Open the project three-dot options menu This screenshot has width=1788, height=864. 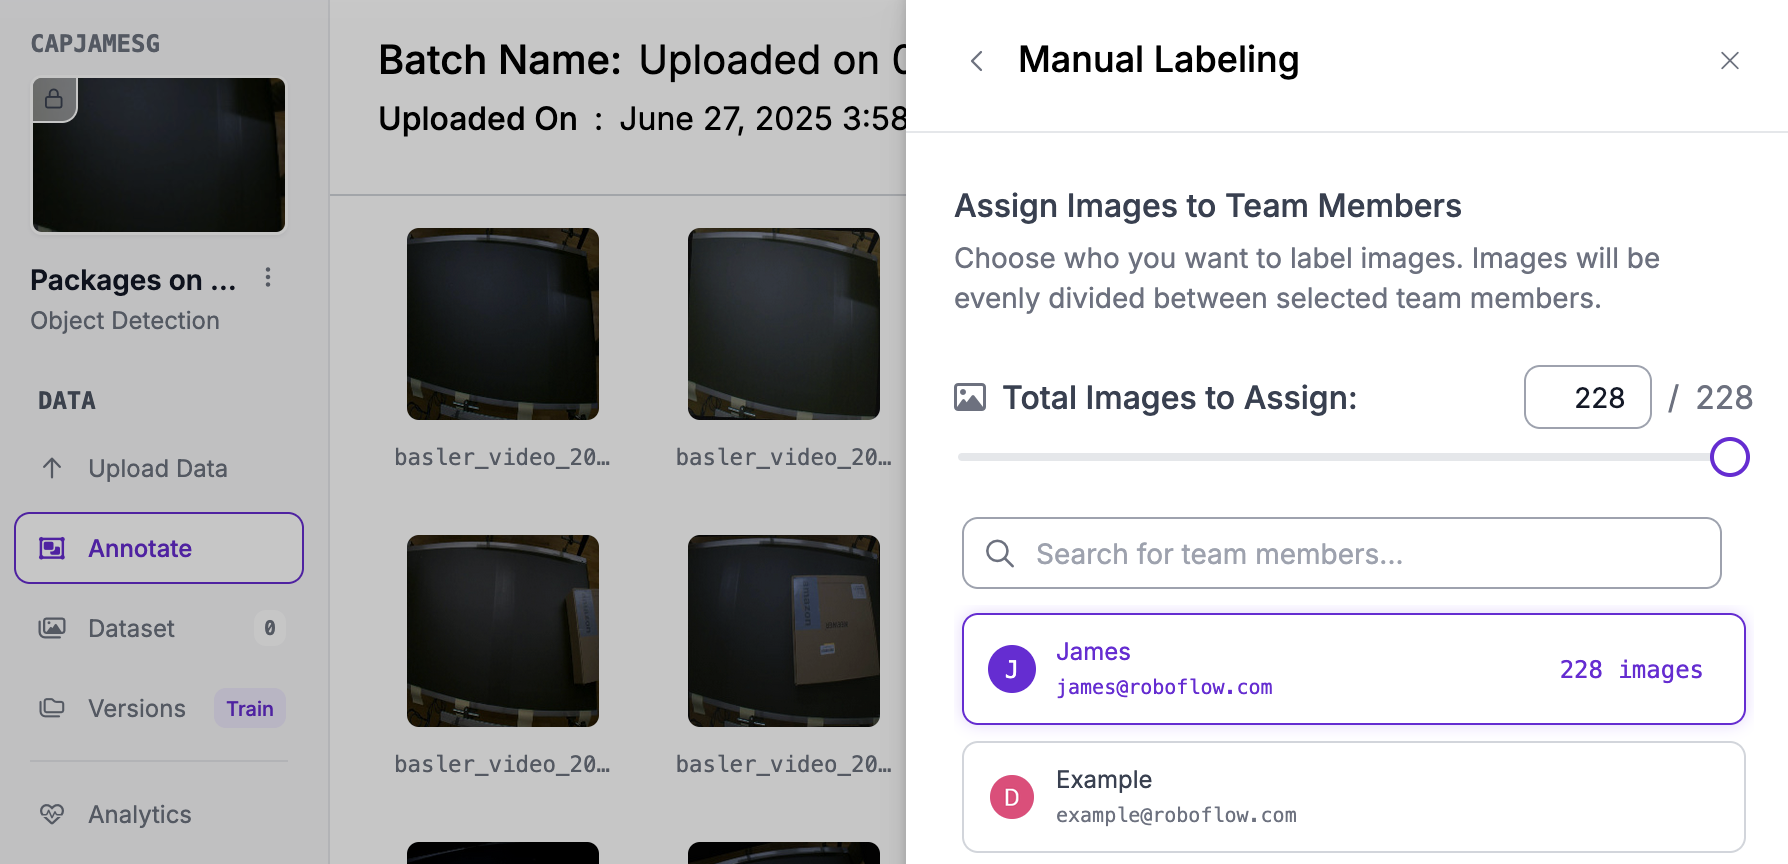[x=268, y=278]
